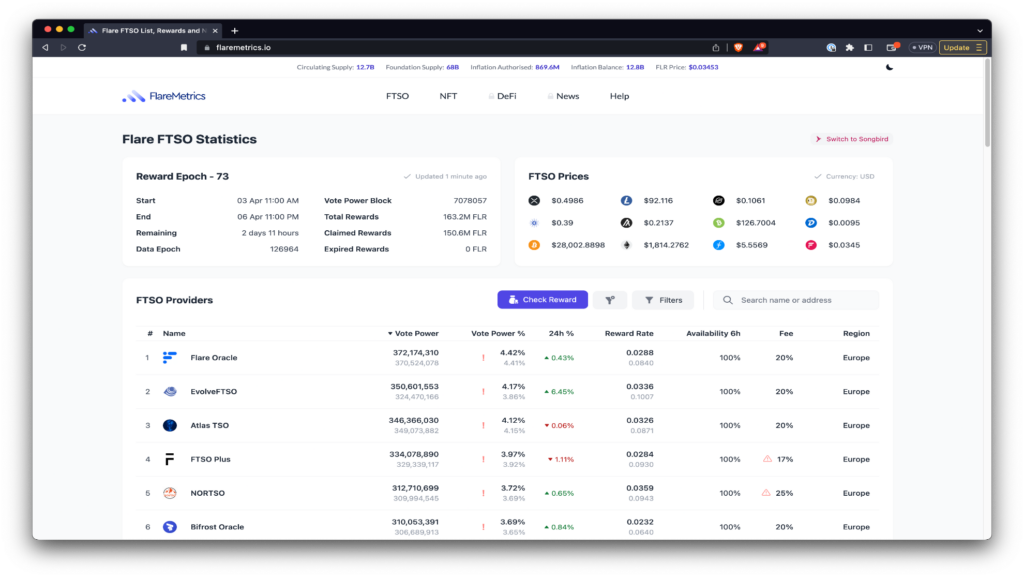1024x577 pixels.
Task: Toggle dark mode with the moon icon
Action: [x=889, y=67]
